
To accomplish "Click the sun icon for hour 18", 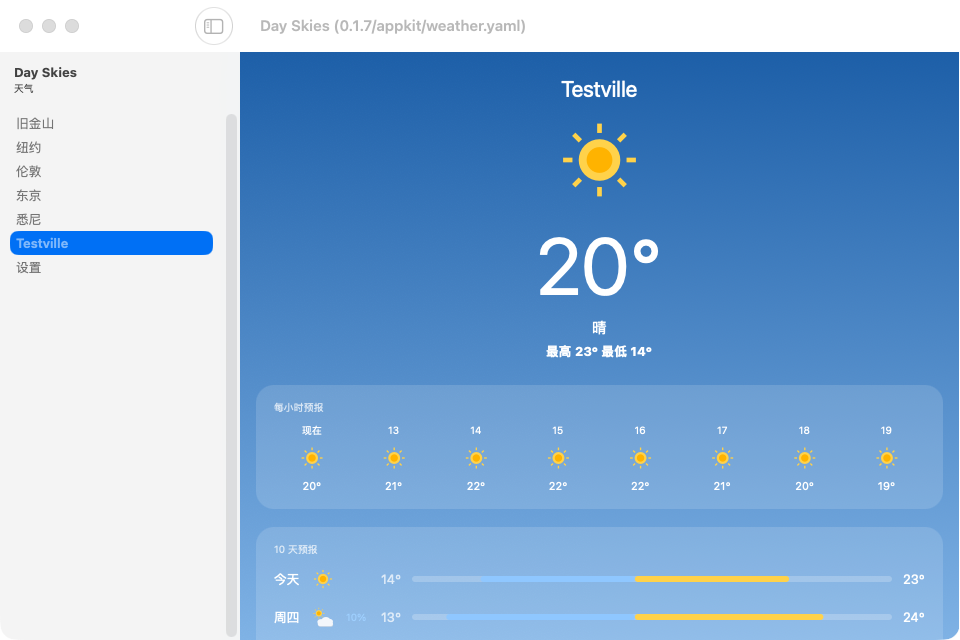I will click(x=804, y=458).
